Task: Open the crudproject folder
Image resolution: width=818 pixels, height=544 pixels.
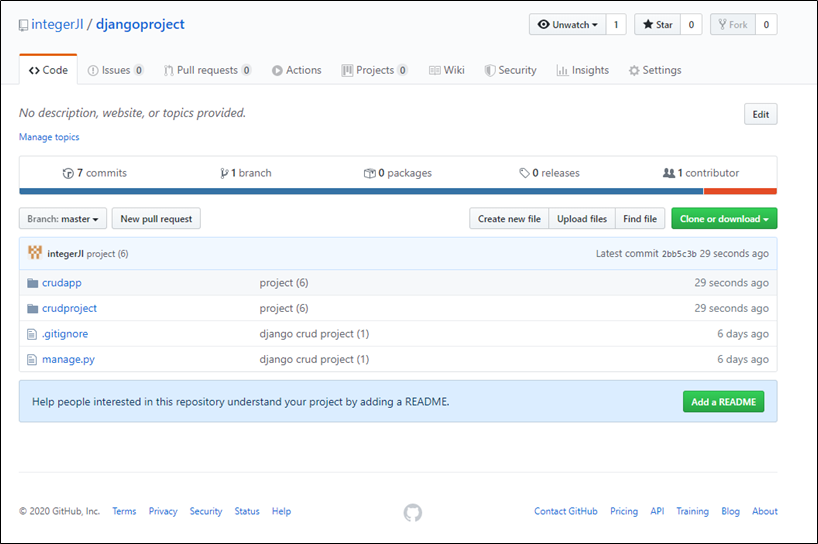Action: point(69,308)
